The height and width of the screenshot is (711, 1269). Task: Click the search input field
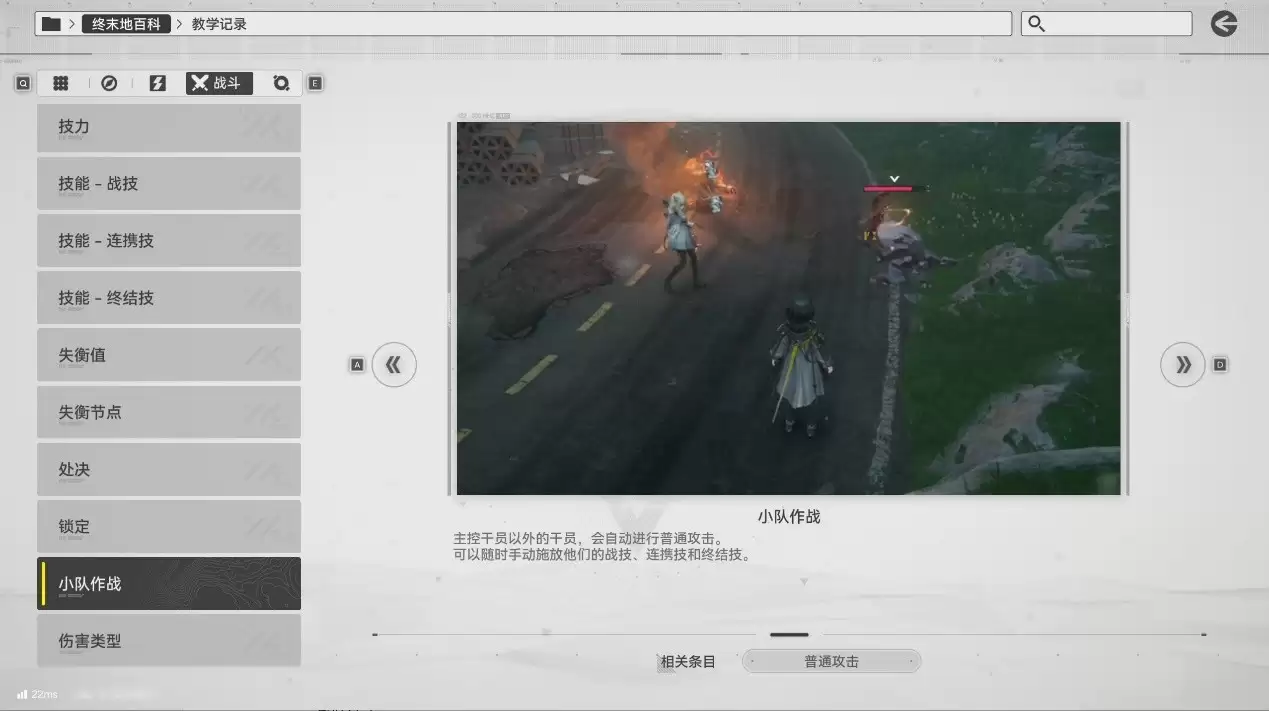[1116, 24]
